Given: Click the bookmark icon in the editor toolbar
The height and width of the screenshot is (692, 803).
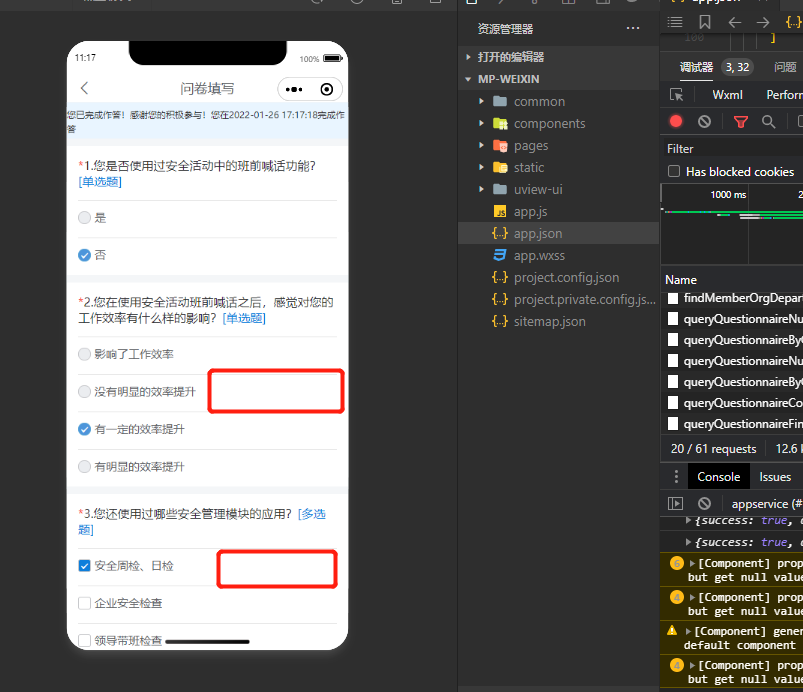Looking at the screenshot, I should (704, 21).
